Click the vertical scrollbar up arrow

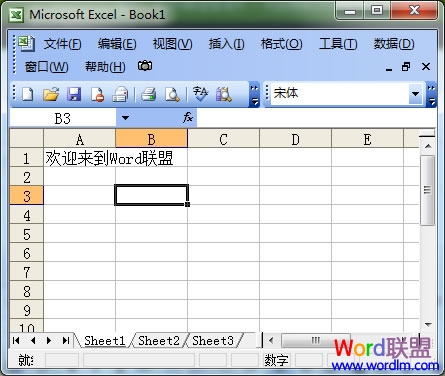pyautogui.click(x=428, y=146)
